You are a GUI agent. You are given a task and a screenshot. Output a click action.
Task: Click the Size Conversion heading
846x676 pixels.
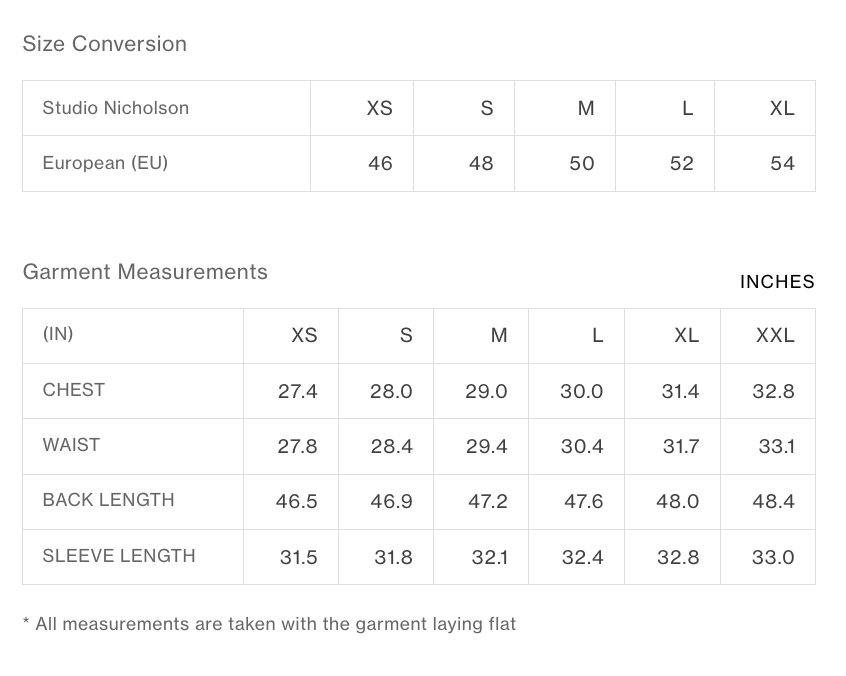(105, 44)
